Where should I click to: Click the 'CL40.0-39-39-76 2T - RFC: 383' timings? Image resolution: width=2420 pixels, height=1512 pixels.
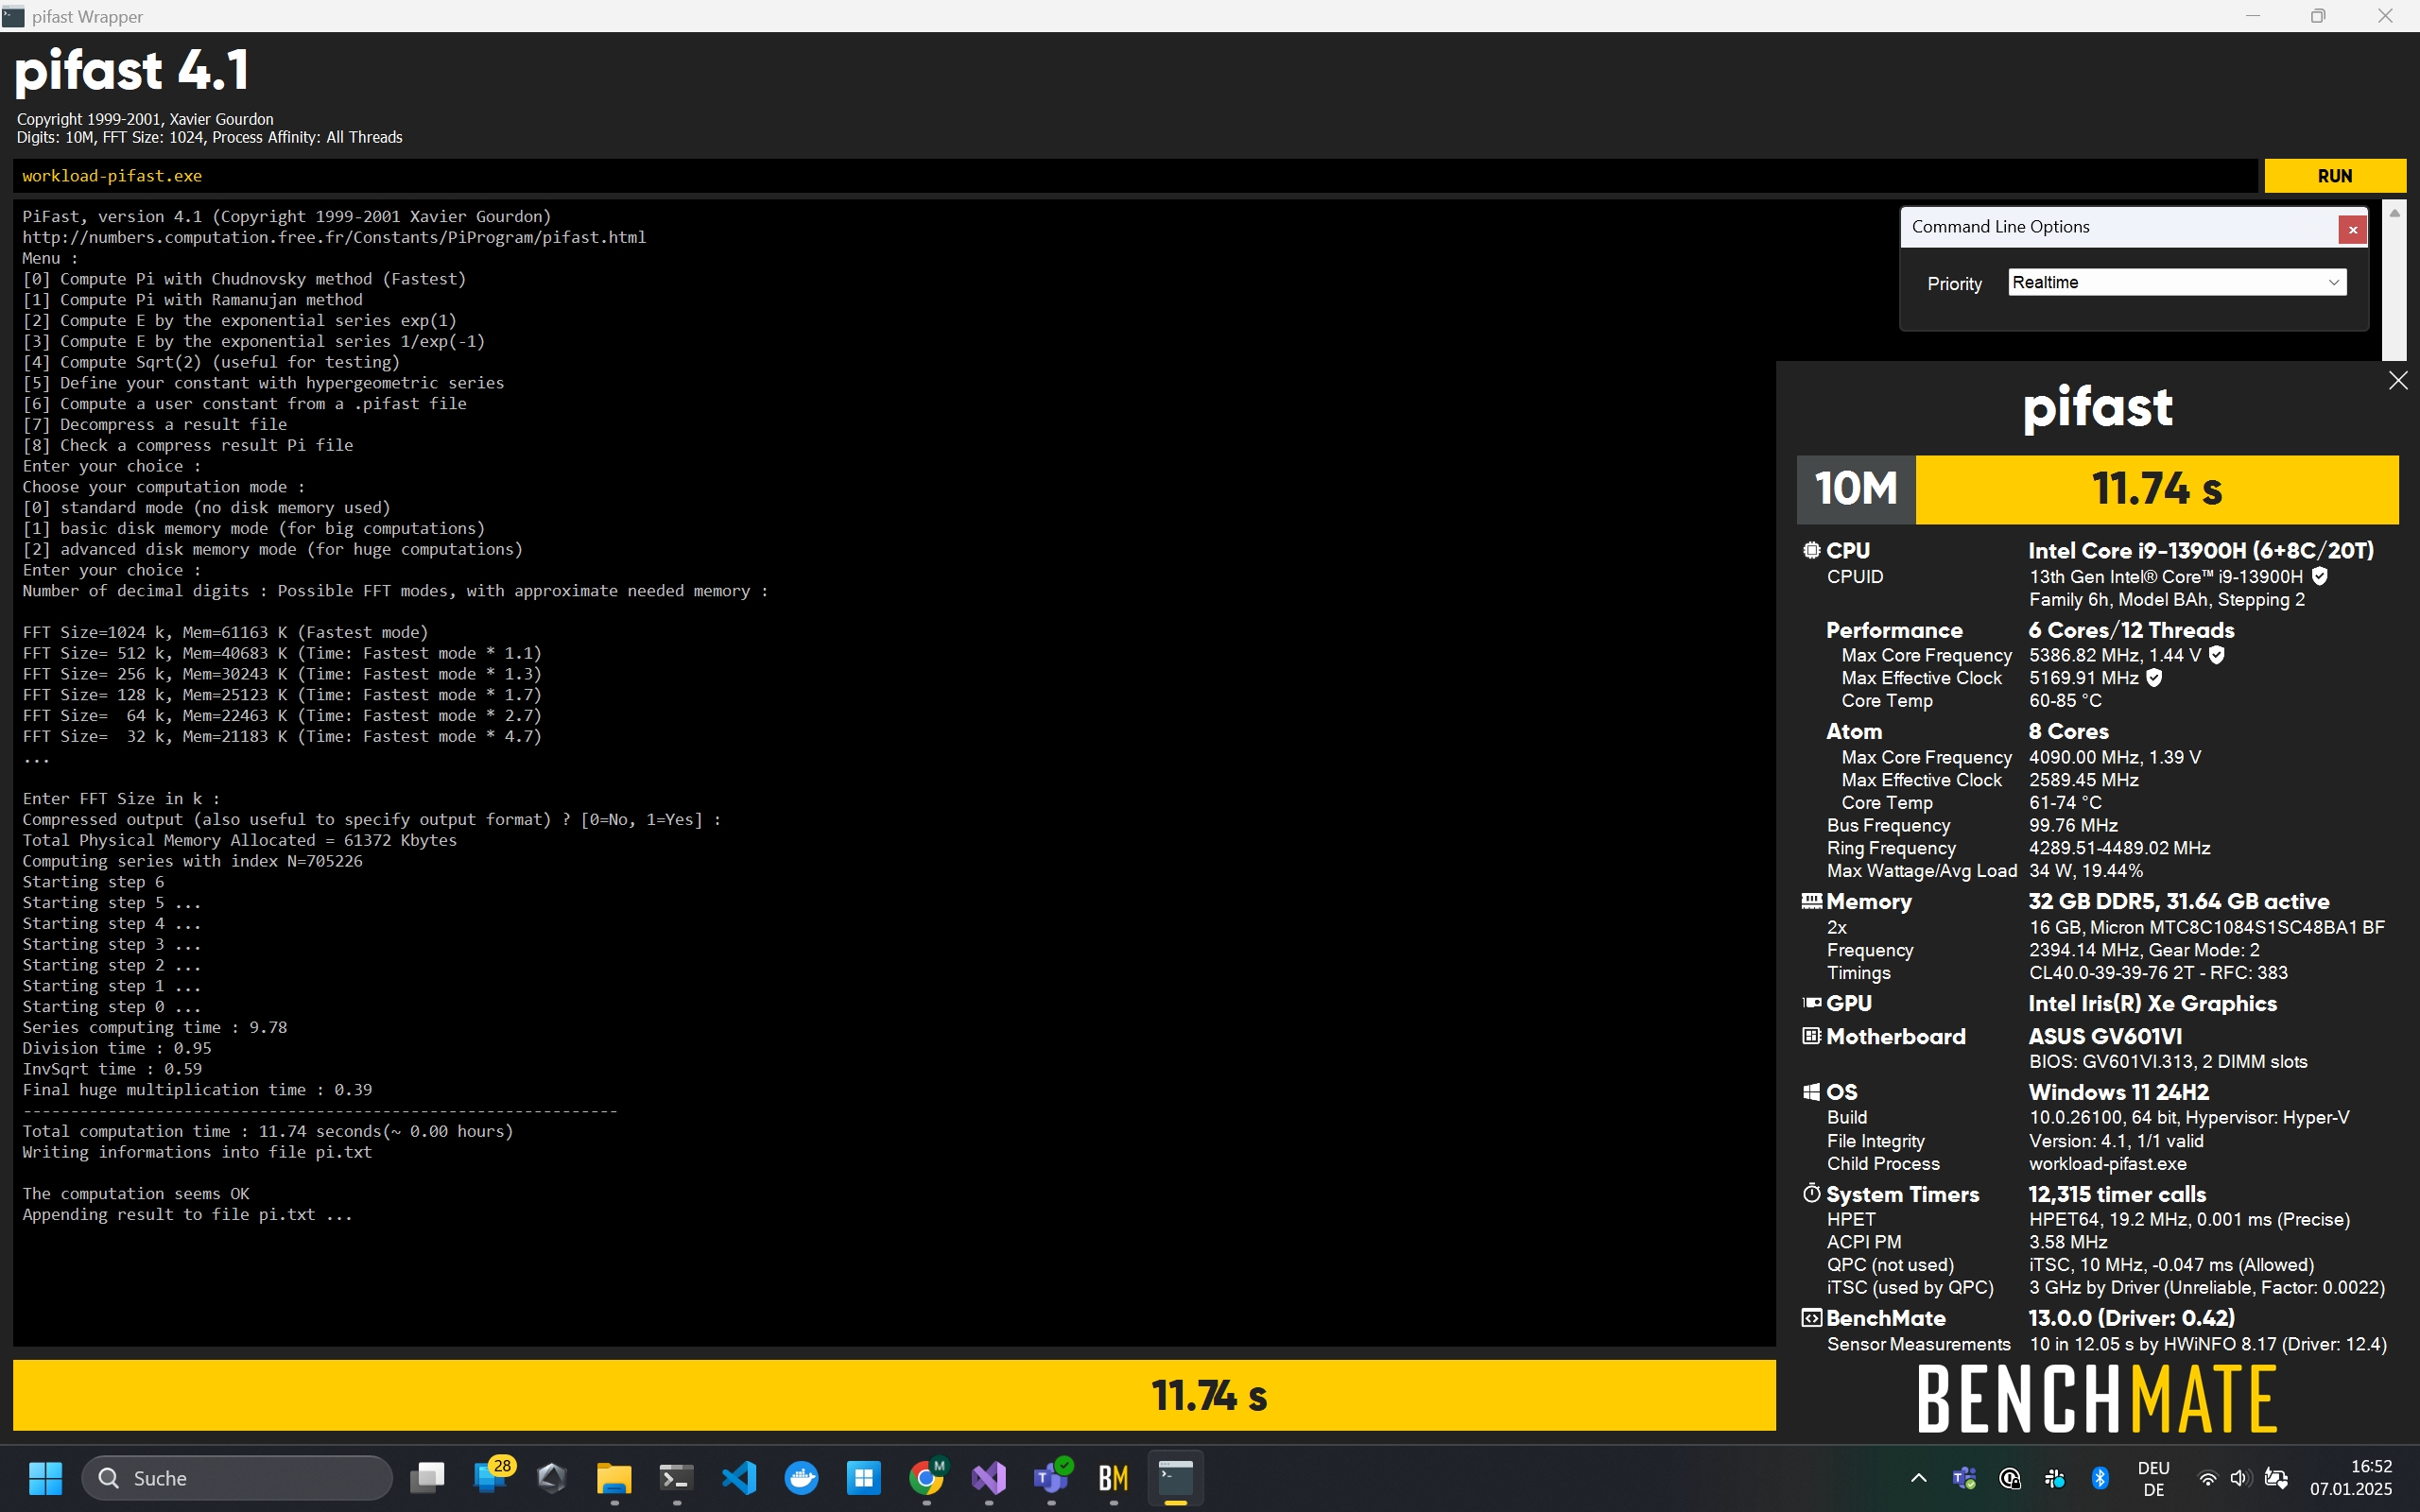coord(2158,973)
